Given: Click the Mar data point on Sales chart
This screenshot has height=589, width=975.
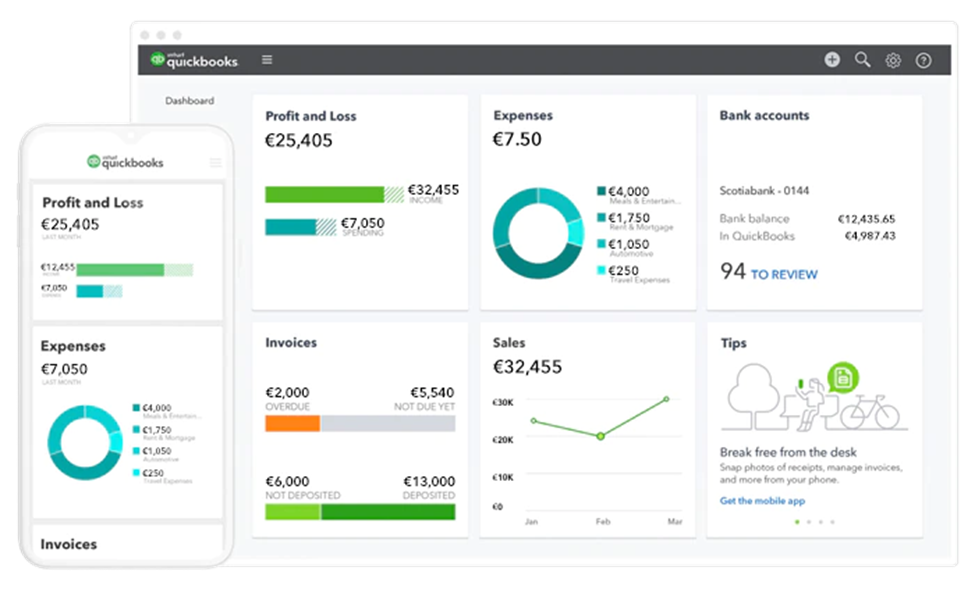Looking at the screenshot, I should coord(666,399).
